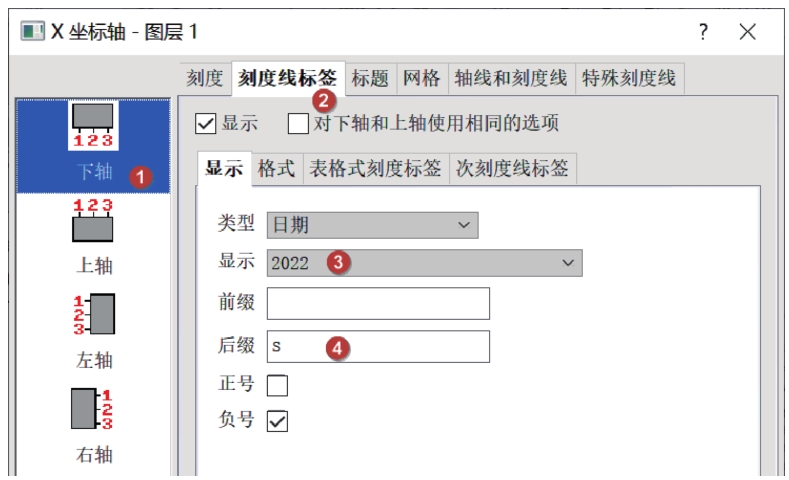Open the 标题 tab
Image resolution: width=789 pixels, height=480 pixels.
click(370, 78)
